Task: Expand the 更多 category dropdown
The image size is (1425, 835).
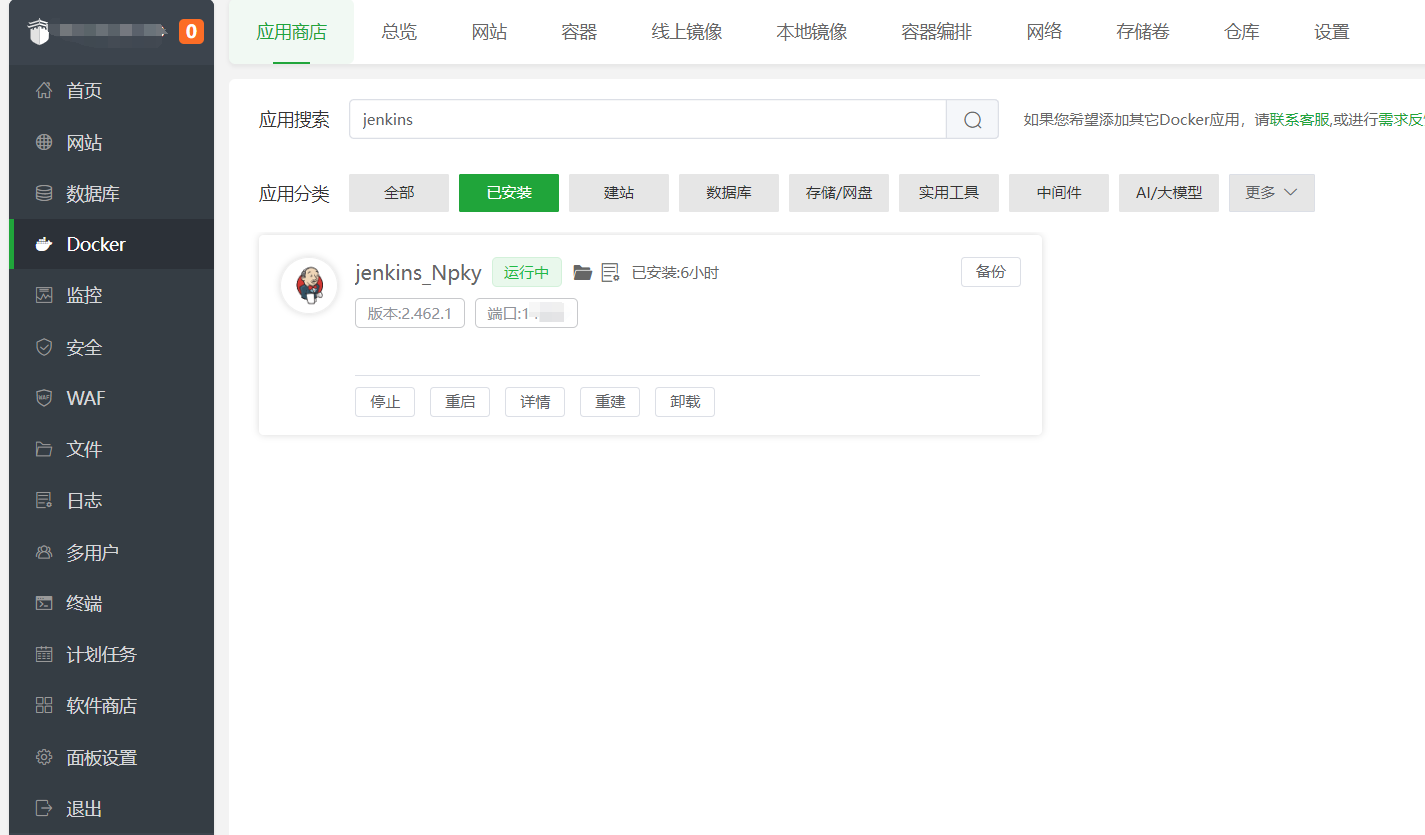Action: pyautogui.click(x=1271, y=192)
